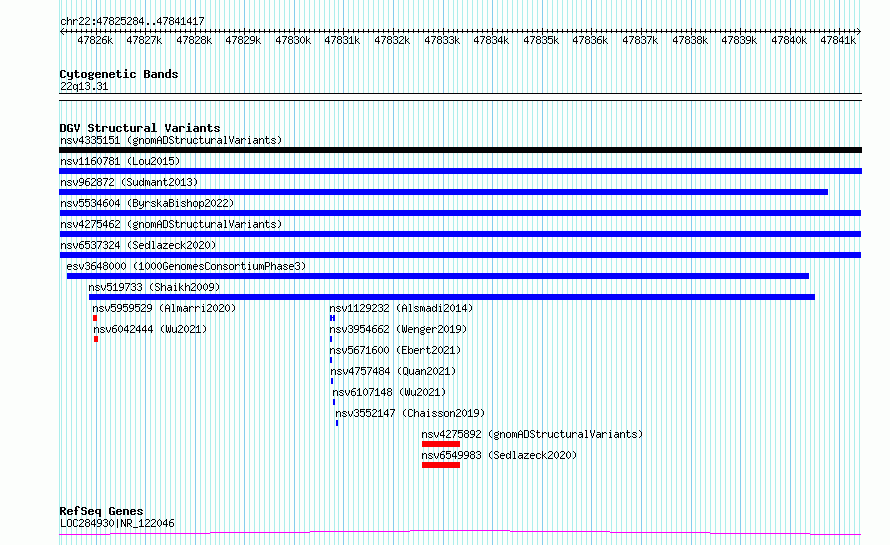The height and width of the screenshot is (545, 890).
Task: Open nsv3954662 (Wenger2019) label
Action: point(398,329)
